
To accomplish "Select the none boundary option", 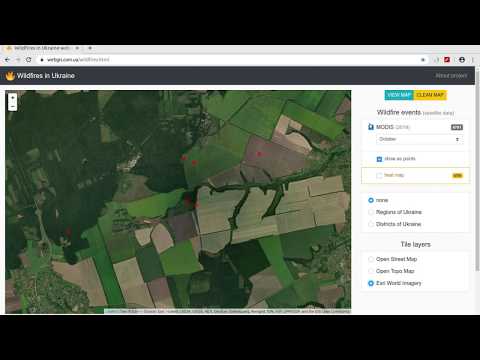I will click(371, 200).
